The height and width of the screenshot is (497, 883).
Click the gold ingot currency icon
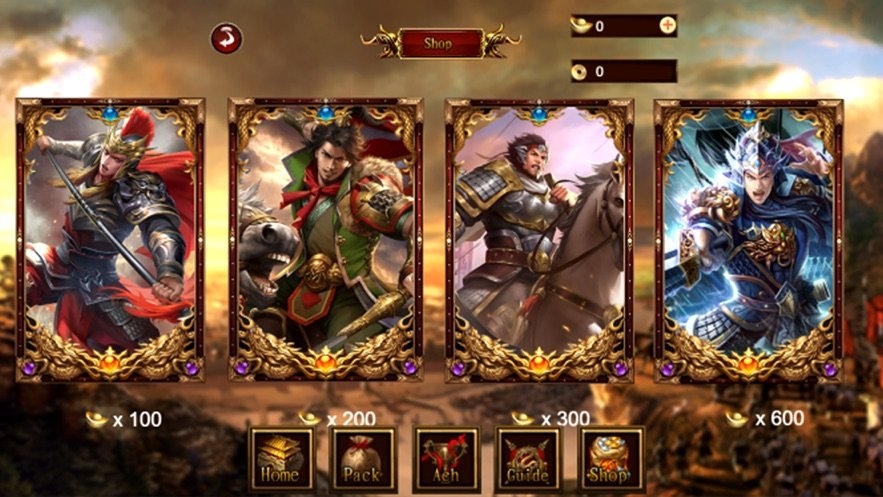coord(581,25)
